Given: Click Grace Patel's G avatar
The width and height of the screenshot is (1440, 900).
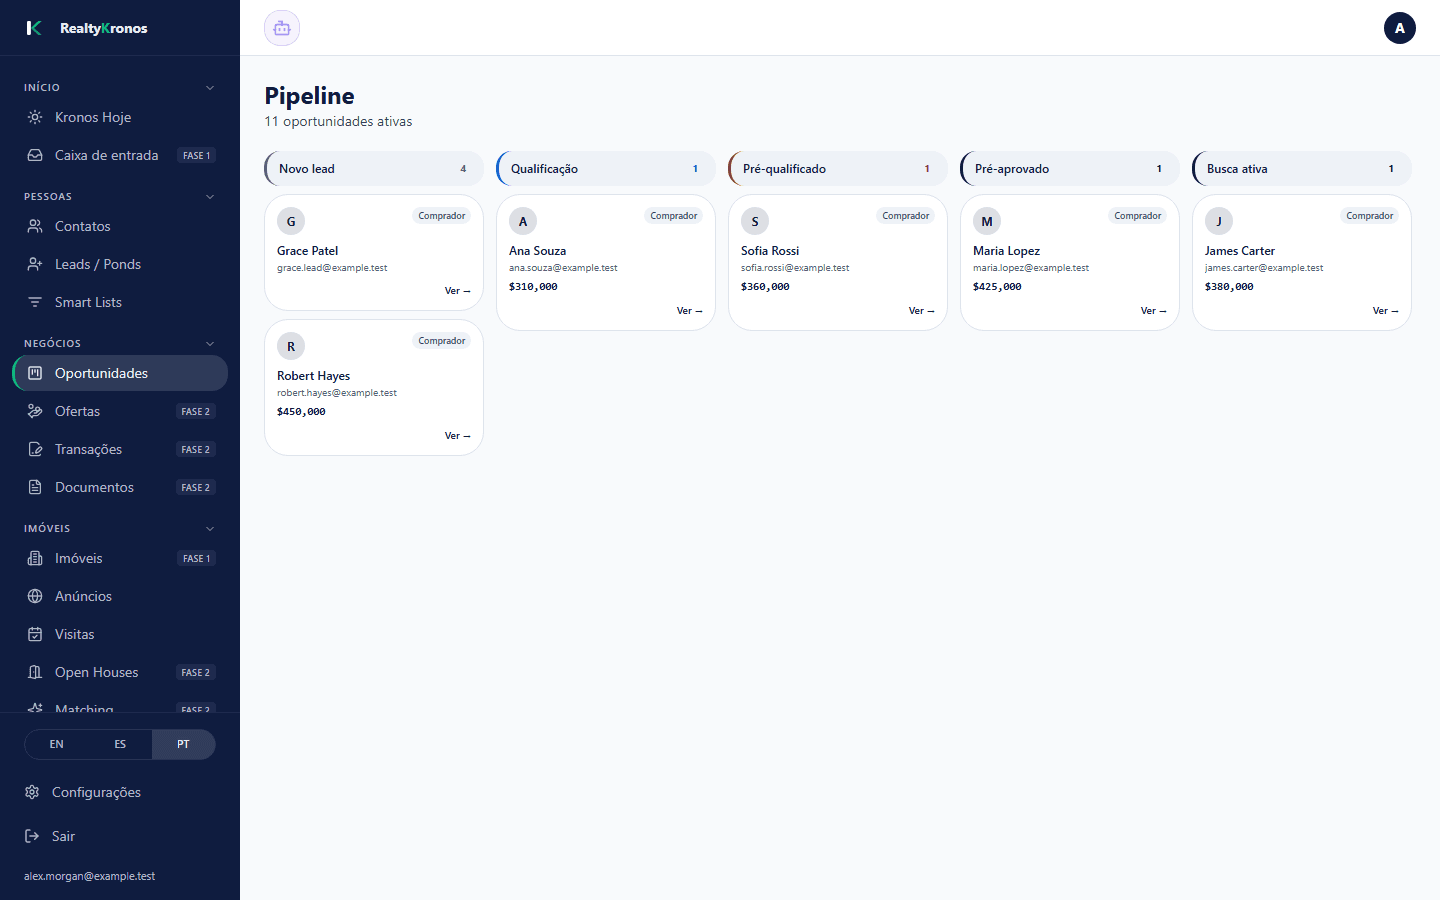Looking at the screenshot, I should click(x=291, y=221).
